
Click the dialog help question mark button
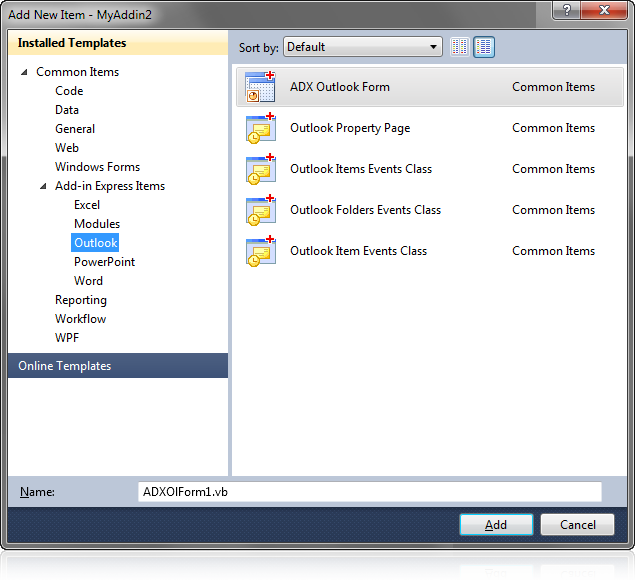(x=567, y=10)
